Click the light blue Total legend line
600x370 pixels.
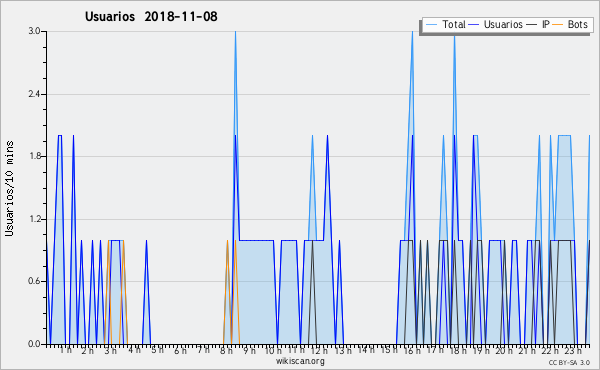431,24
